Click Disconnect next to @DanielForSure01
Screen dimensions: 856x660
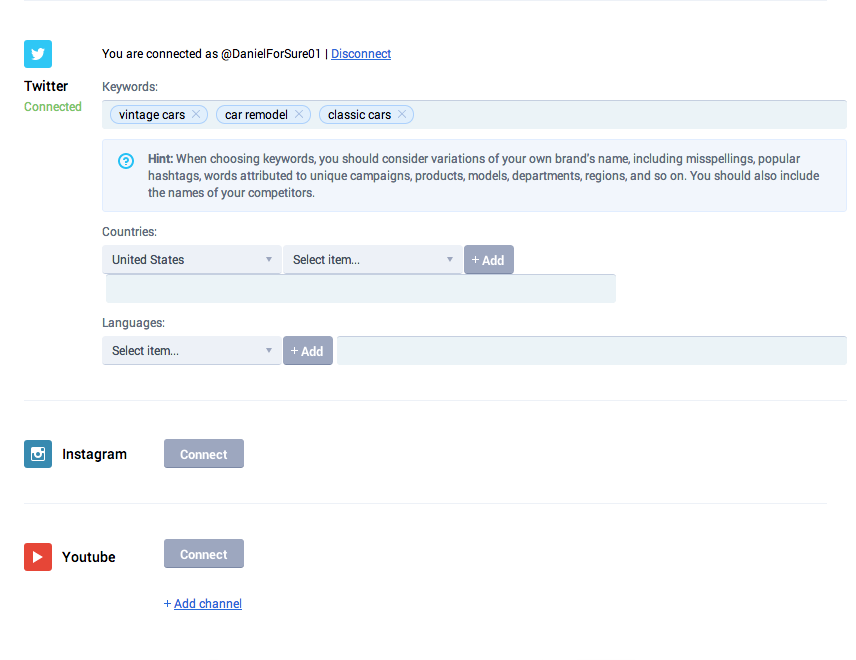click(x=360, y=54)
